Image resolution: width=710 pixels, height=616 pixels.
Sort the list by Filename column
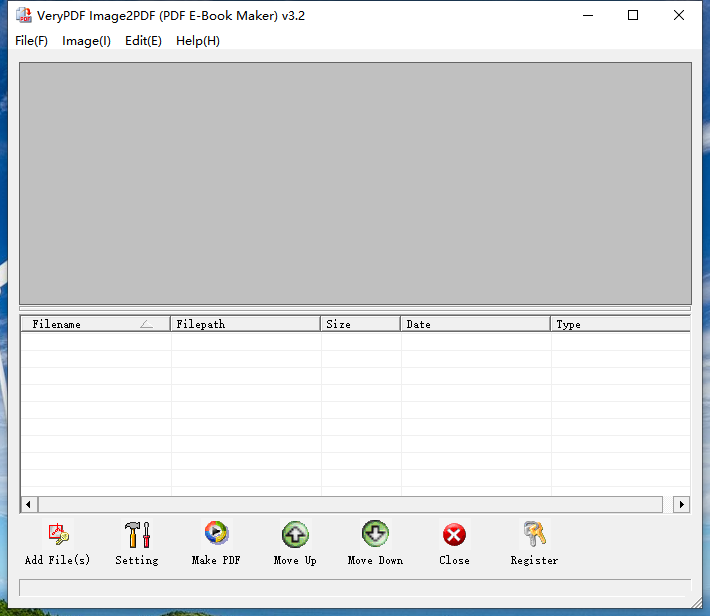tap(96, 324)
